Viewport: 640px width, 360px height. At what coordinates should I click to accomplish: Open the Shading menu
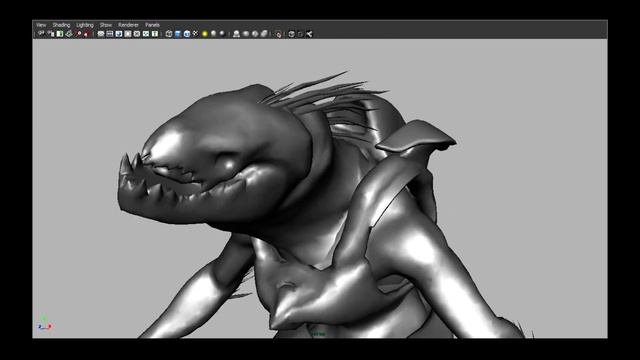[61, 25]
